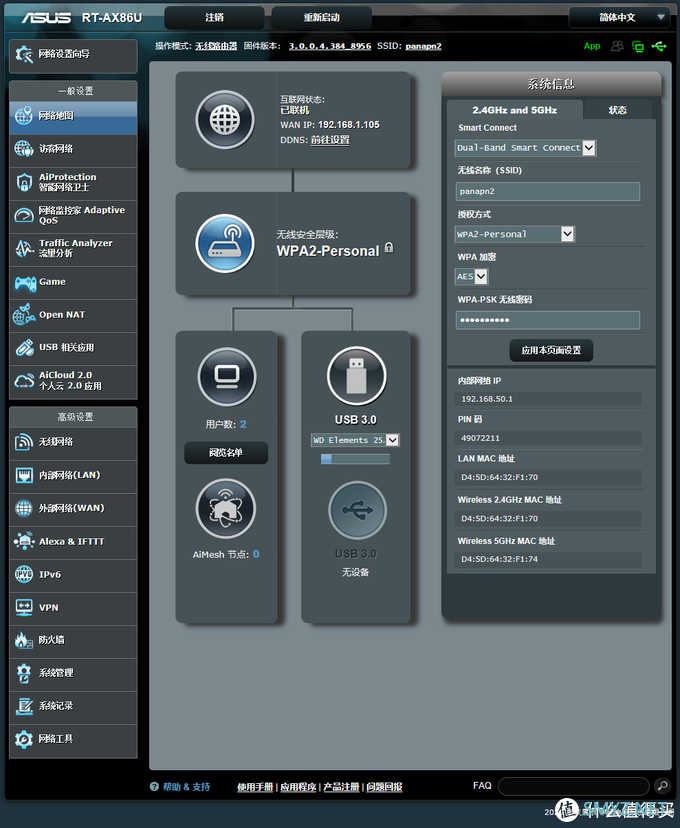Click the SSID panapn2 input field
Screen dimensions: 680x828
coord(547,191)
